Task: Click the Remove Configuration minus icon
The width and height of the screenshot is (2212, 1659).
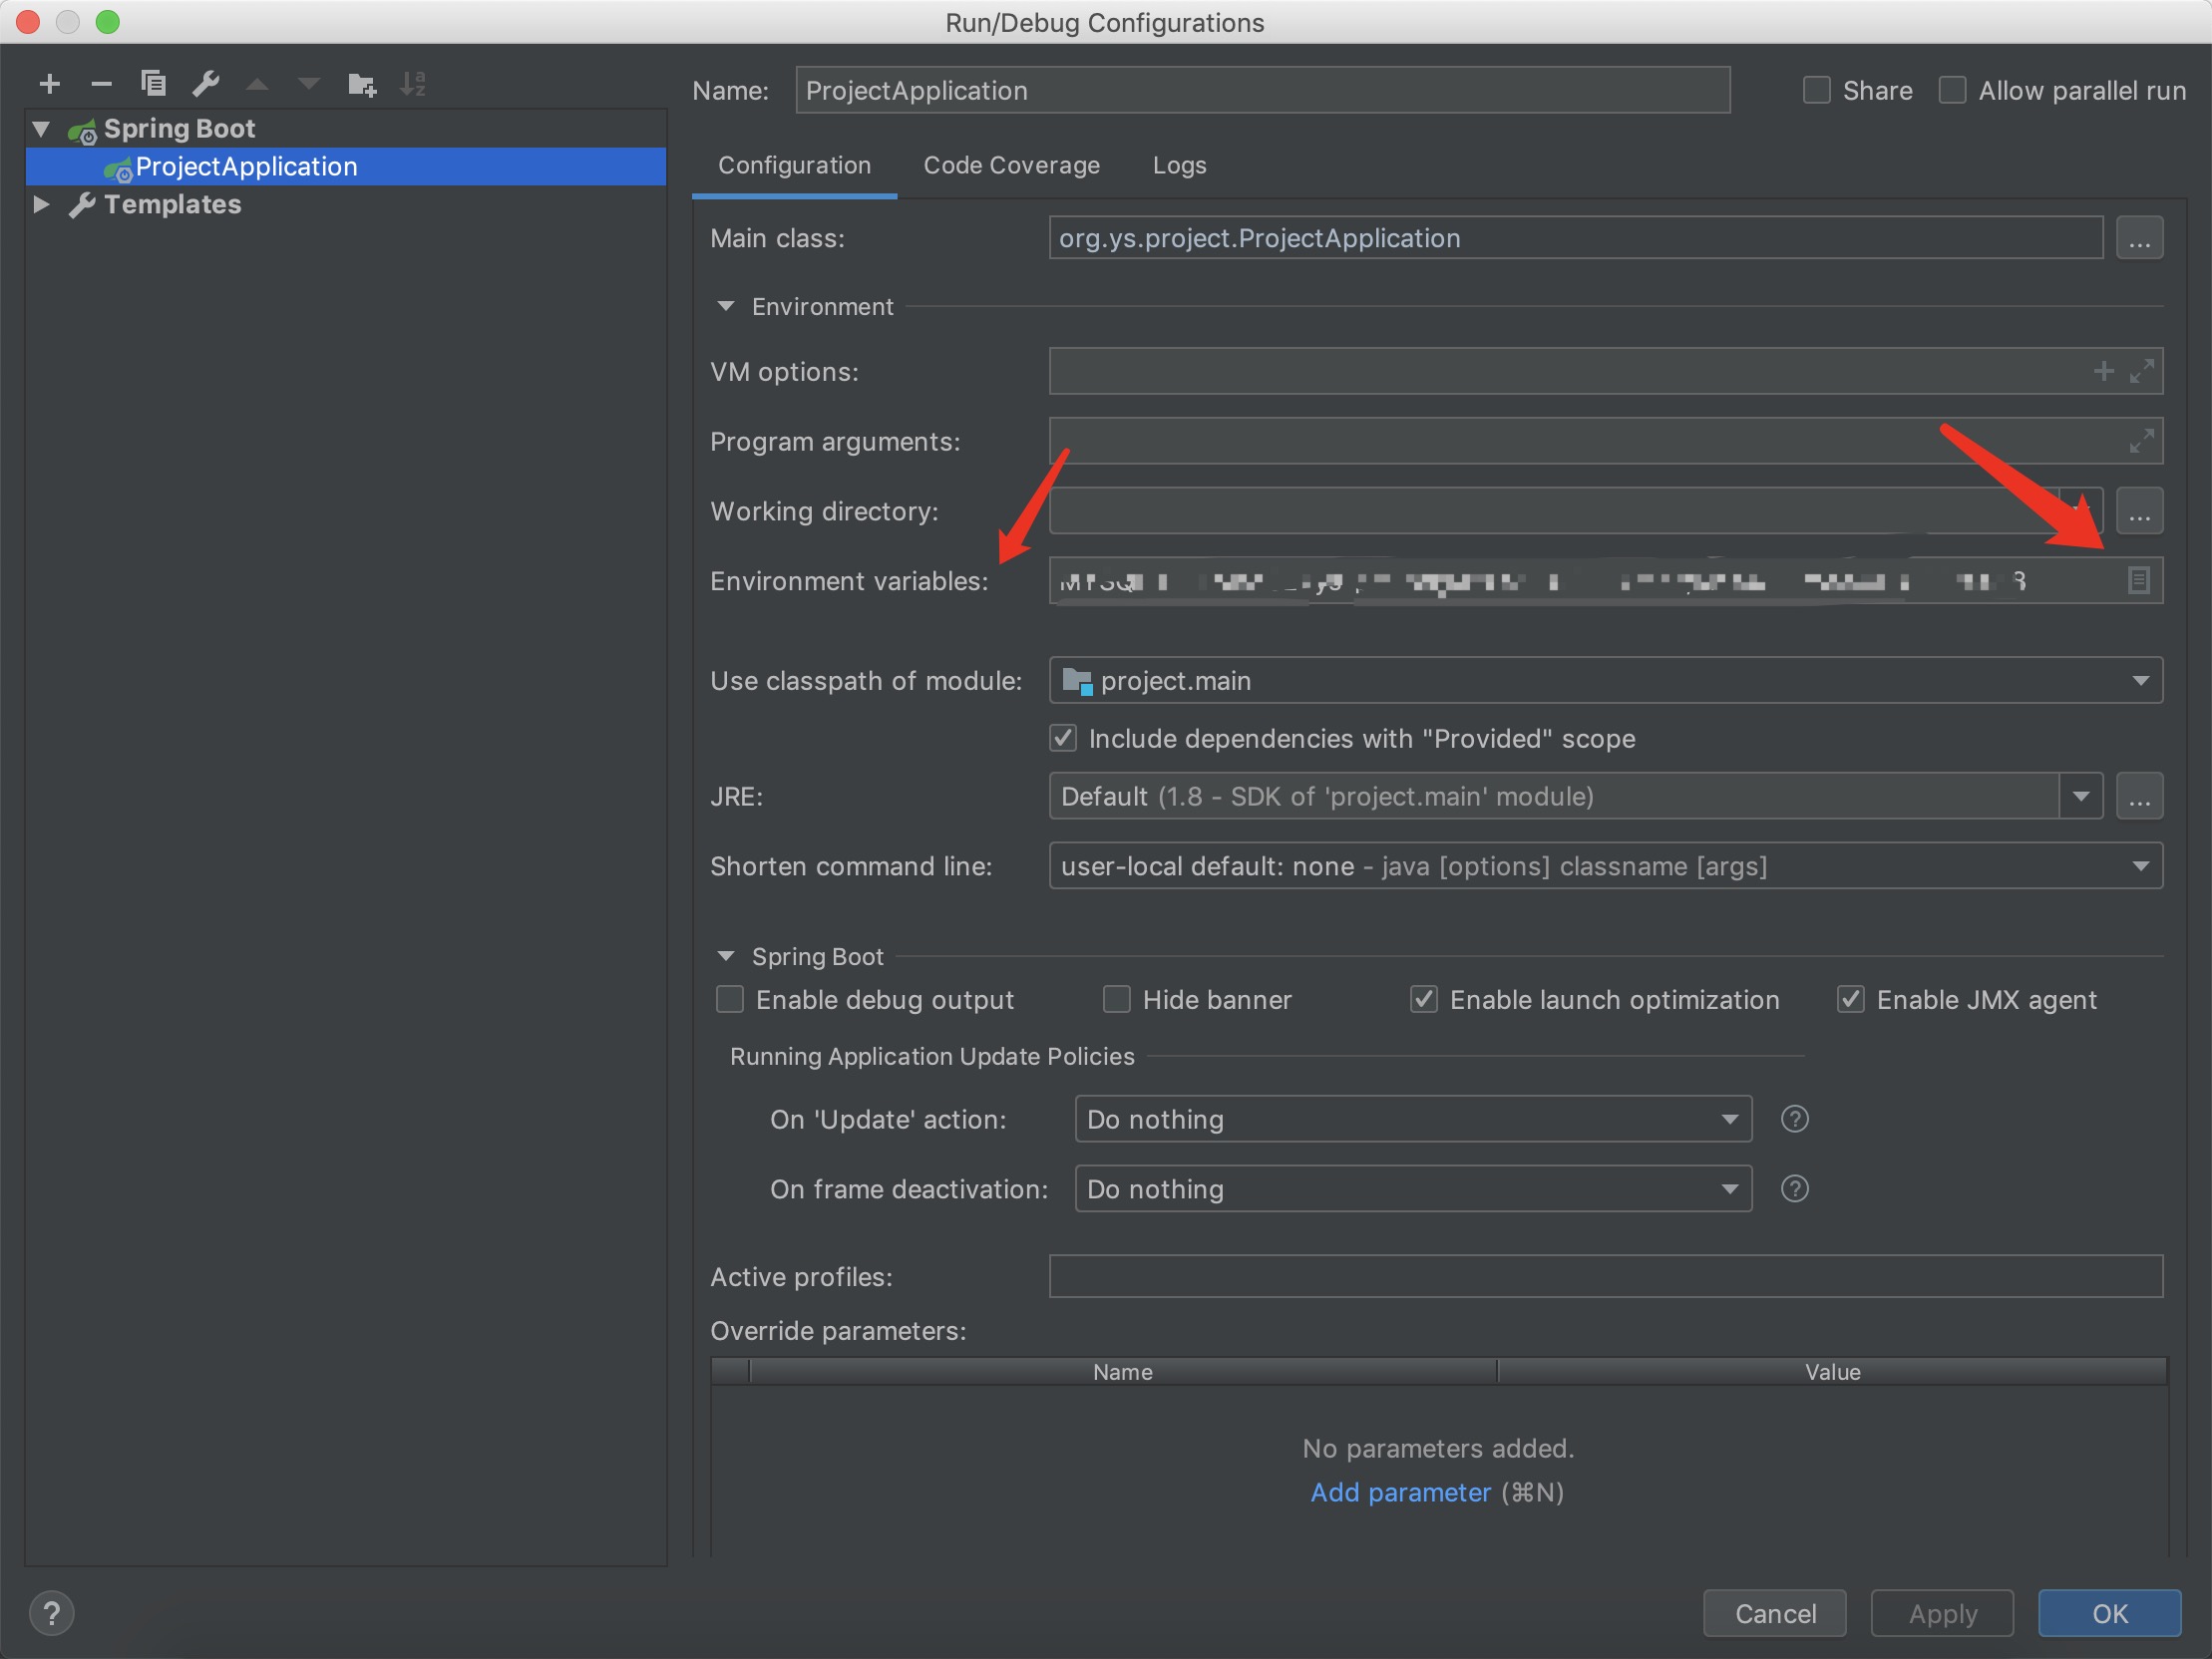Action: (101, 84)
